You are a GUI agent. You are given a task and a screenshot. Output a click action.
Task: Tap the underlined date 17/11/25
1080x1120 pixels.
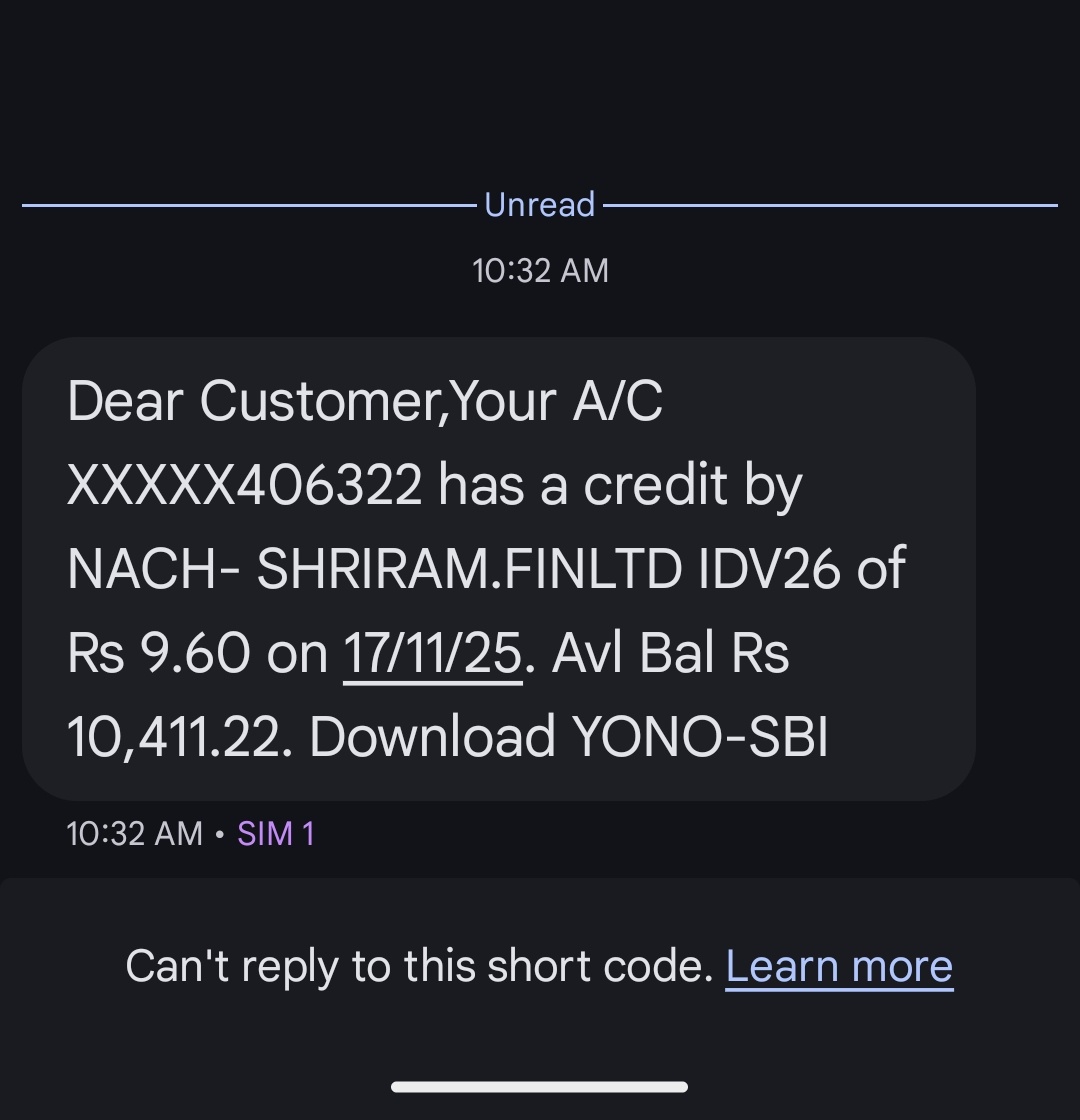pyautogui.click(x=432, y=654)
